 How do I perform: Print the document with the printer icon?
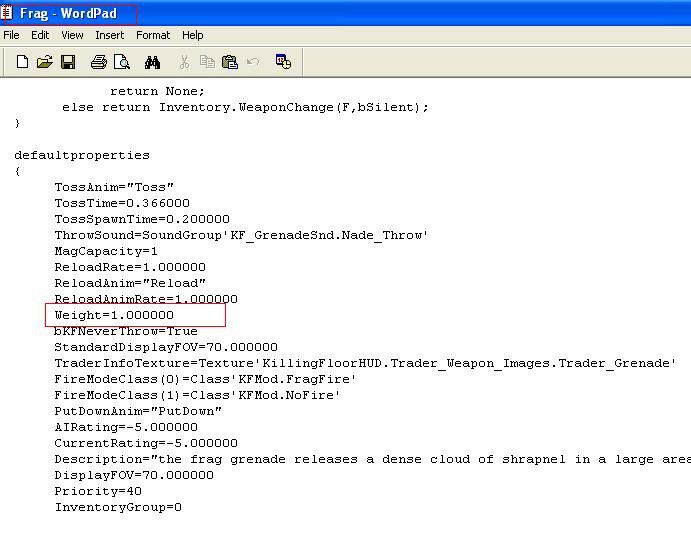(x=98, y=62)
